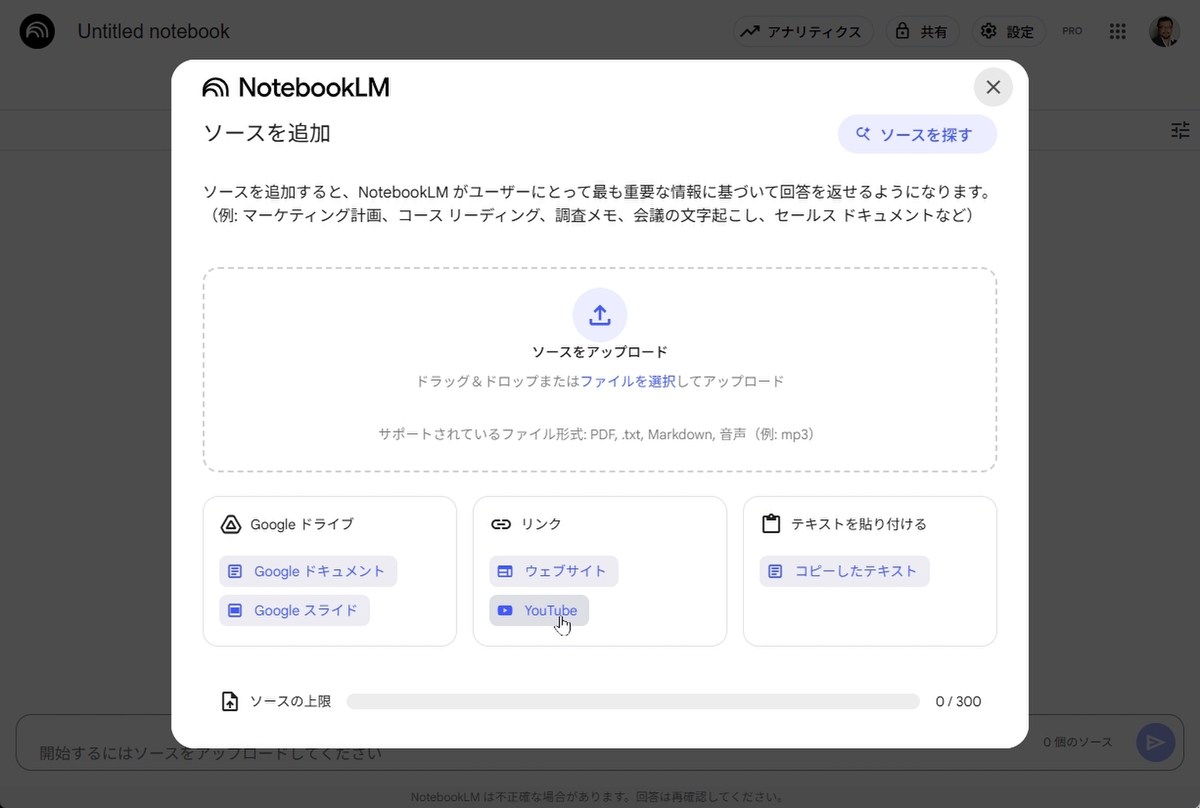
Task: Click the Untitled notebook title
Action: coord(154,31)
